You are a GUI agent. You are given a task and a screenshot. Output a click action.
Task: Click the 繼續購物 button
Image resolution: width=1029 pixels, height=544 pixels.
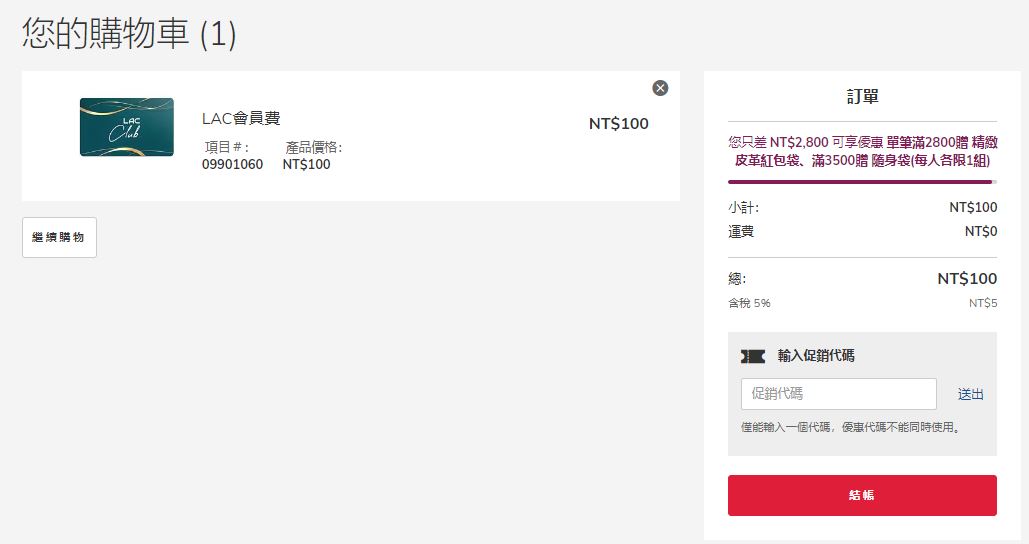tap(59, 238)
